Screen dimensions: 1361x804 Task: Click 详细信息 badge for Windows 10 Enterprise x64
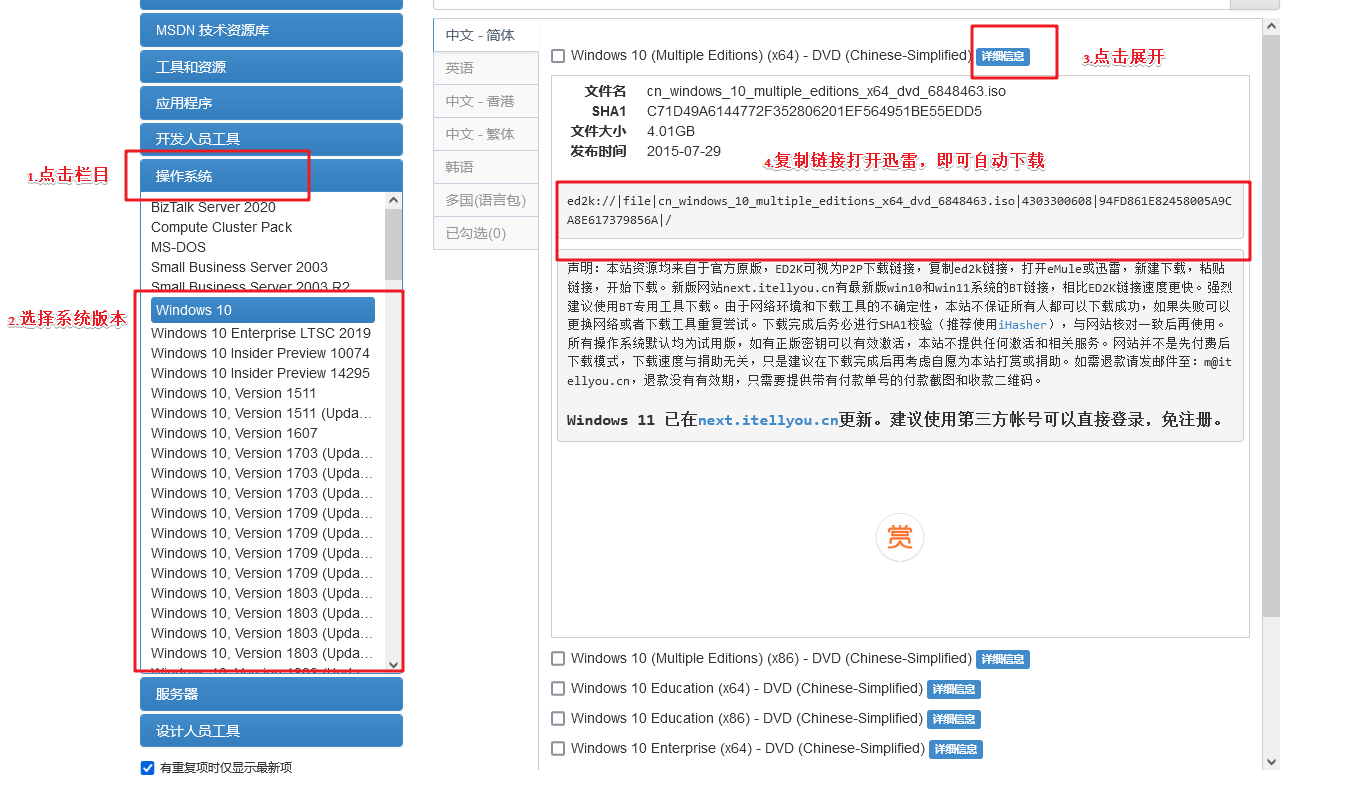pos(955,749)
